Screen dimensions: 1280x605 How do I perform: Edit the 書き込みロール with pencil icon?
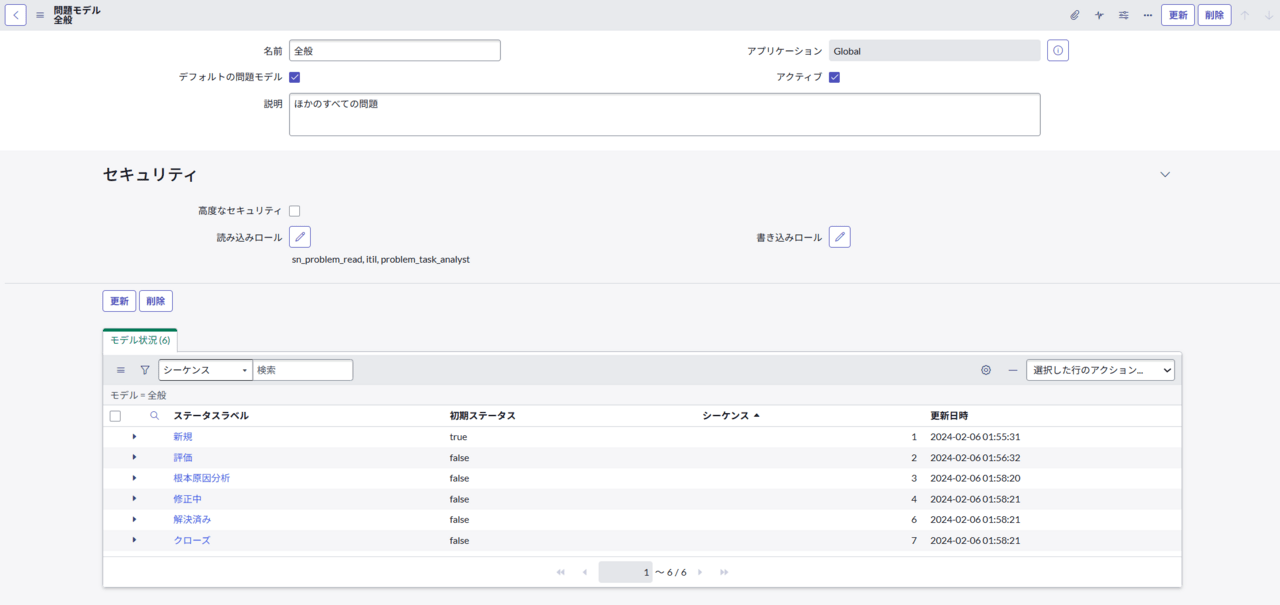[840, 237]
